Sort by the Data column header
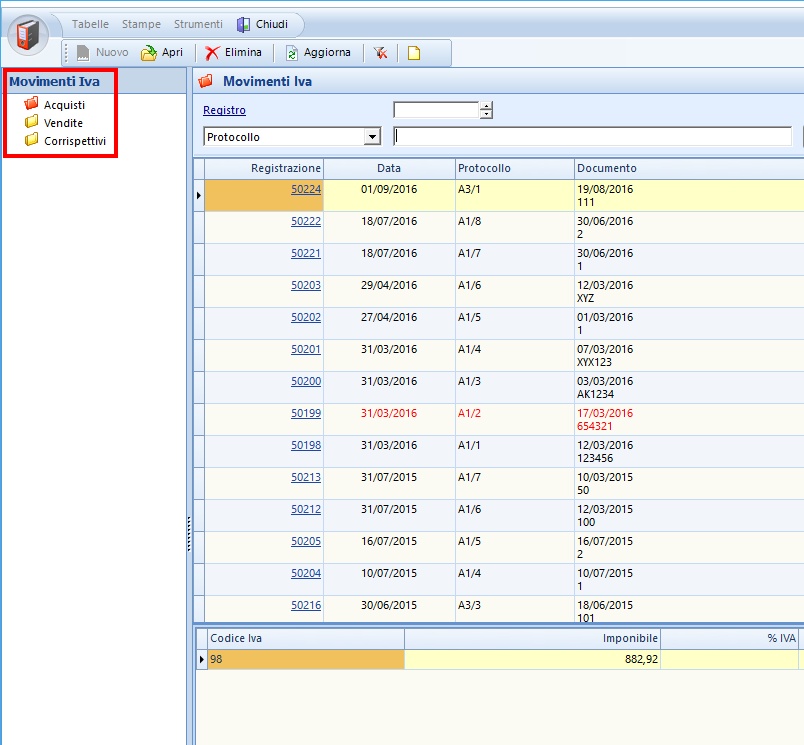 tap(389, 168)
